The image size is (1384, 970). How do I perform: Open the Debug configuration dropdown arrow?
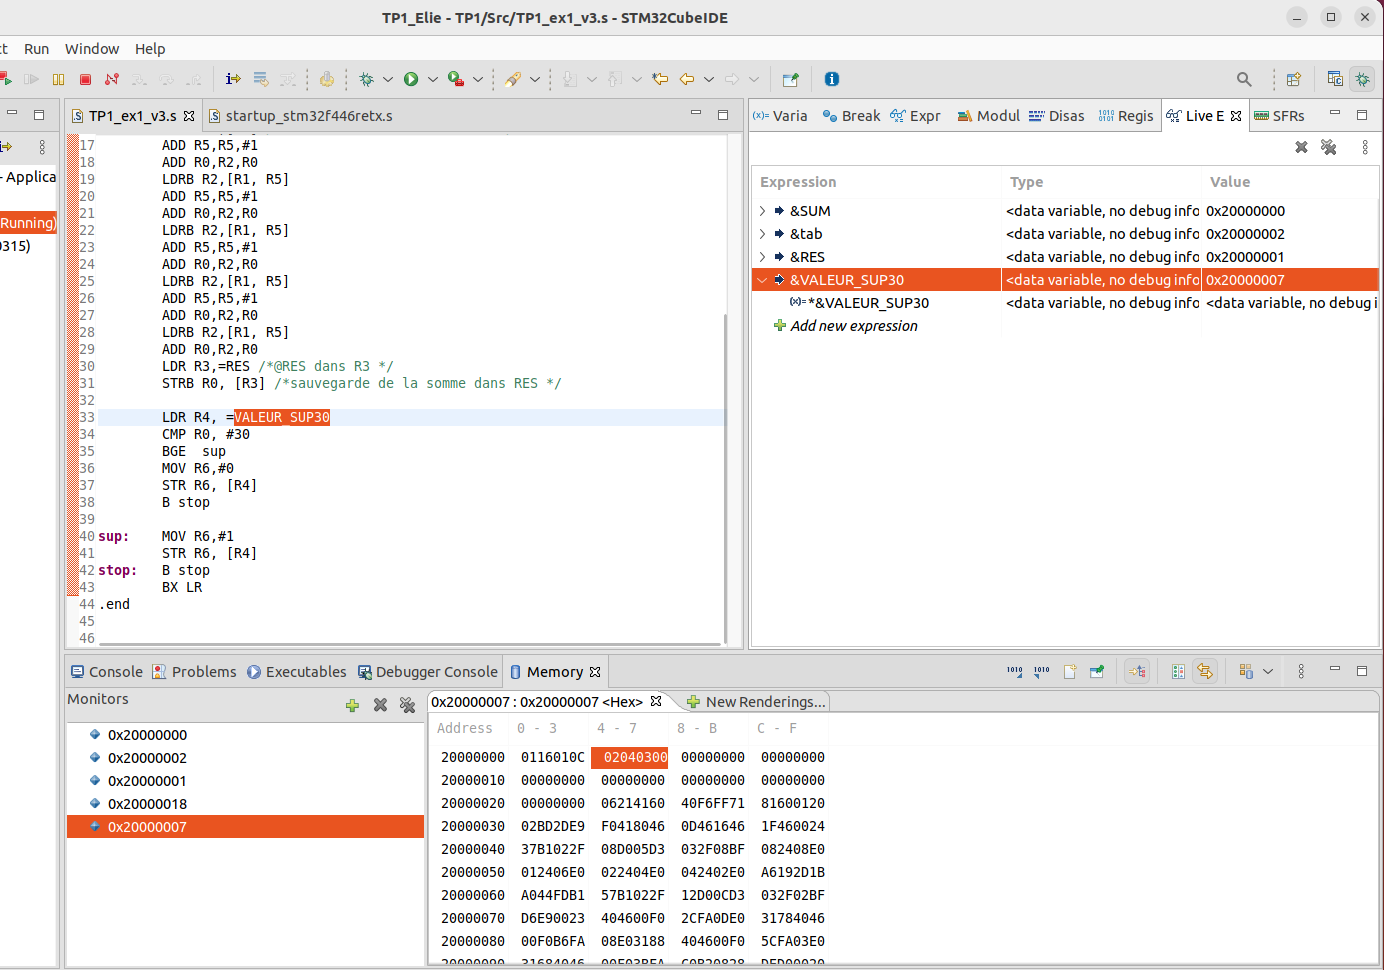(x=388, y=79)
